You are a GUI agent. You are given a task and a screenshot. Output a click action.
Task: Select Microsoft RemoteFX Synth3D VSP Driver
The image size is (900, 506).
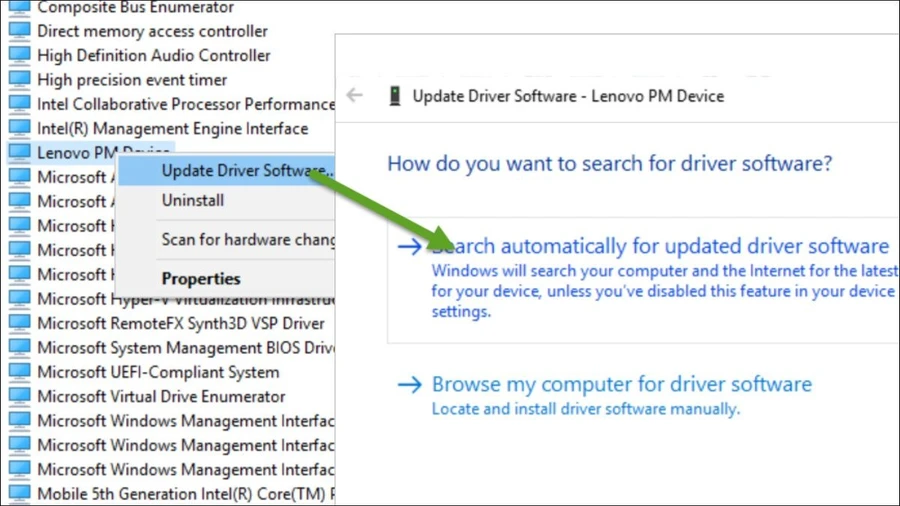181,323
